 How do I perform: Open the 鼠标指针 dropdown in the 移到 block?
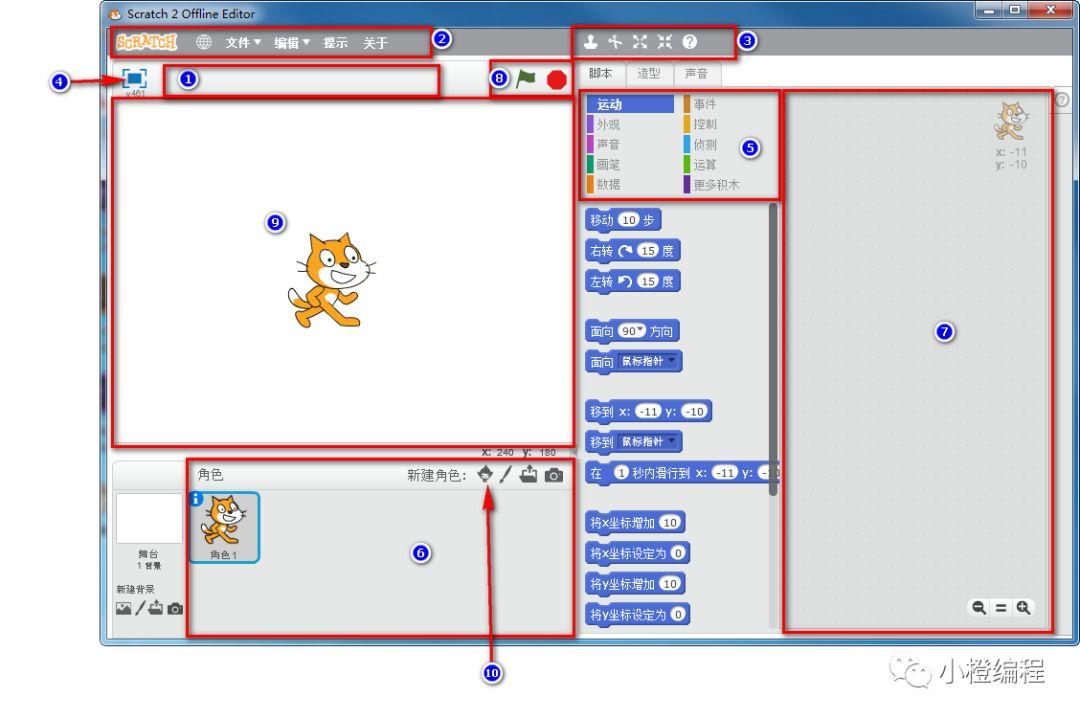pos(648,441)
